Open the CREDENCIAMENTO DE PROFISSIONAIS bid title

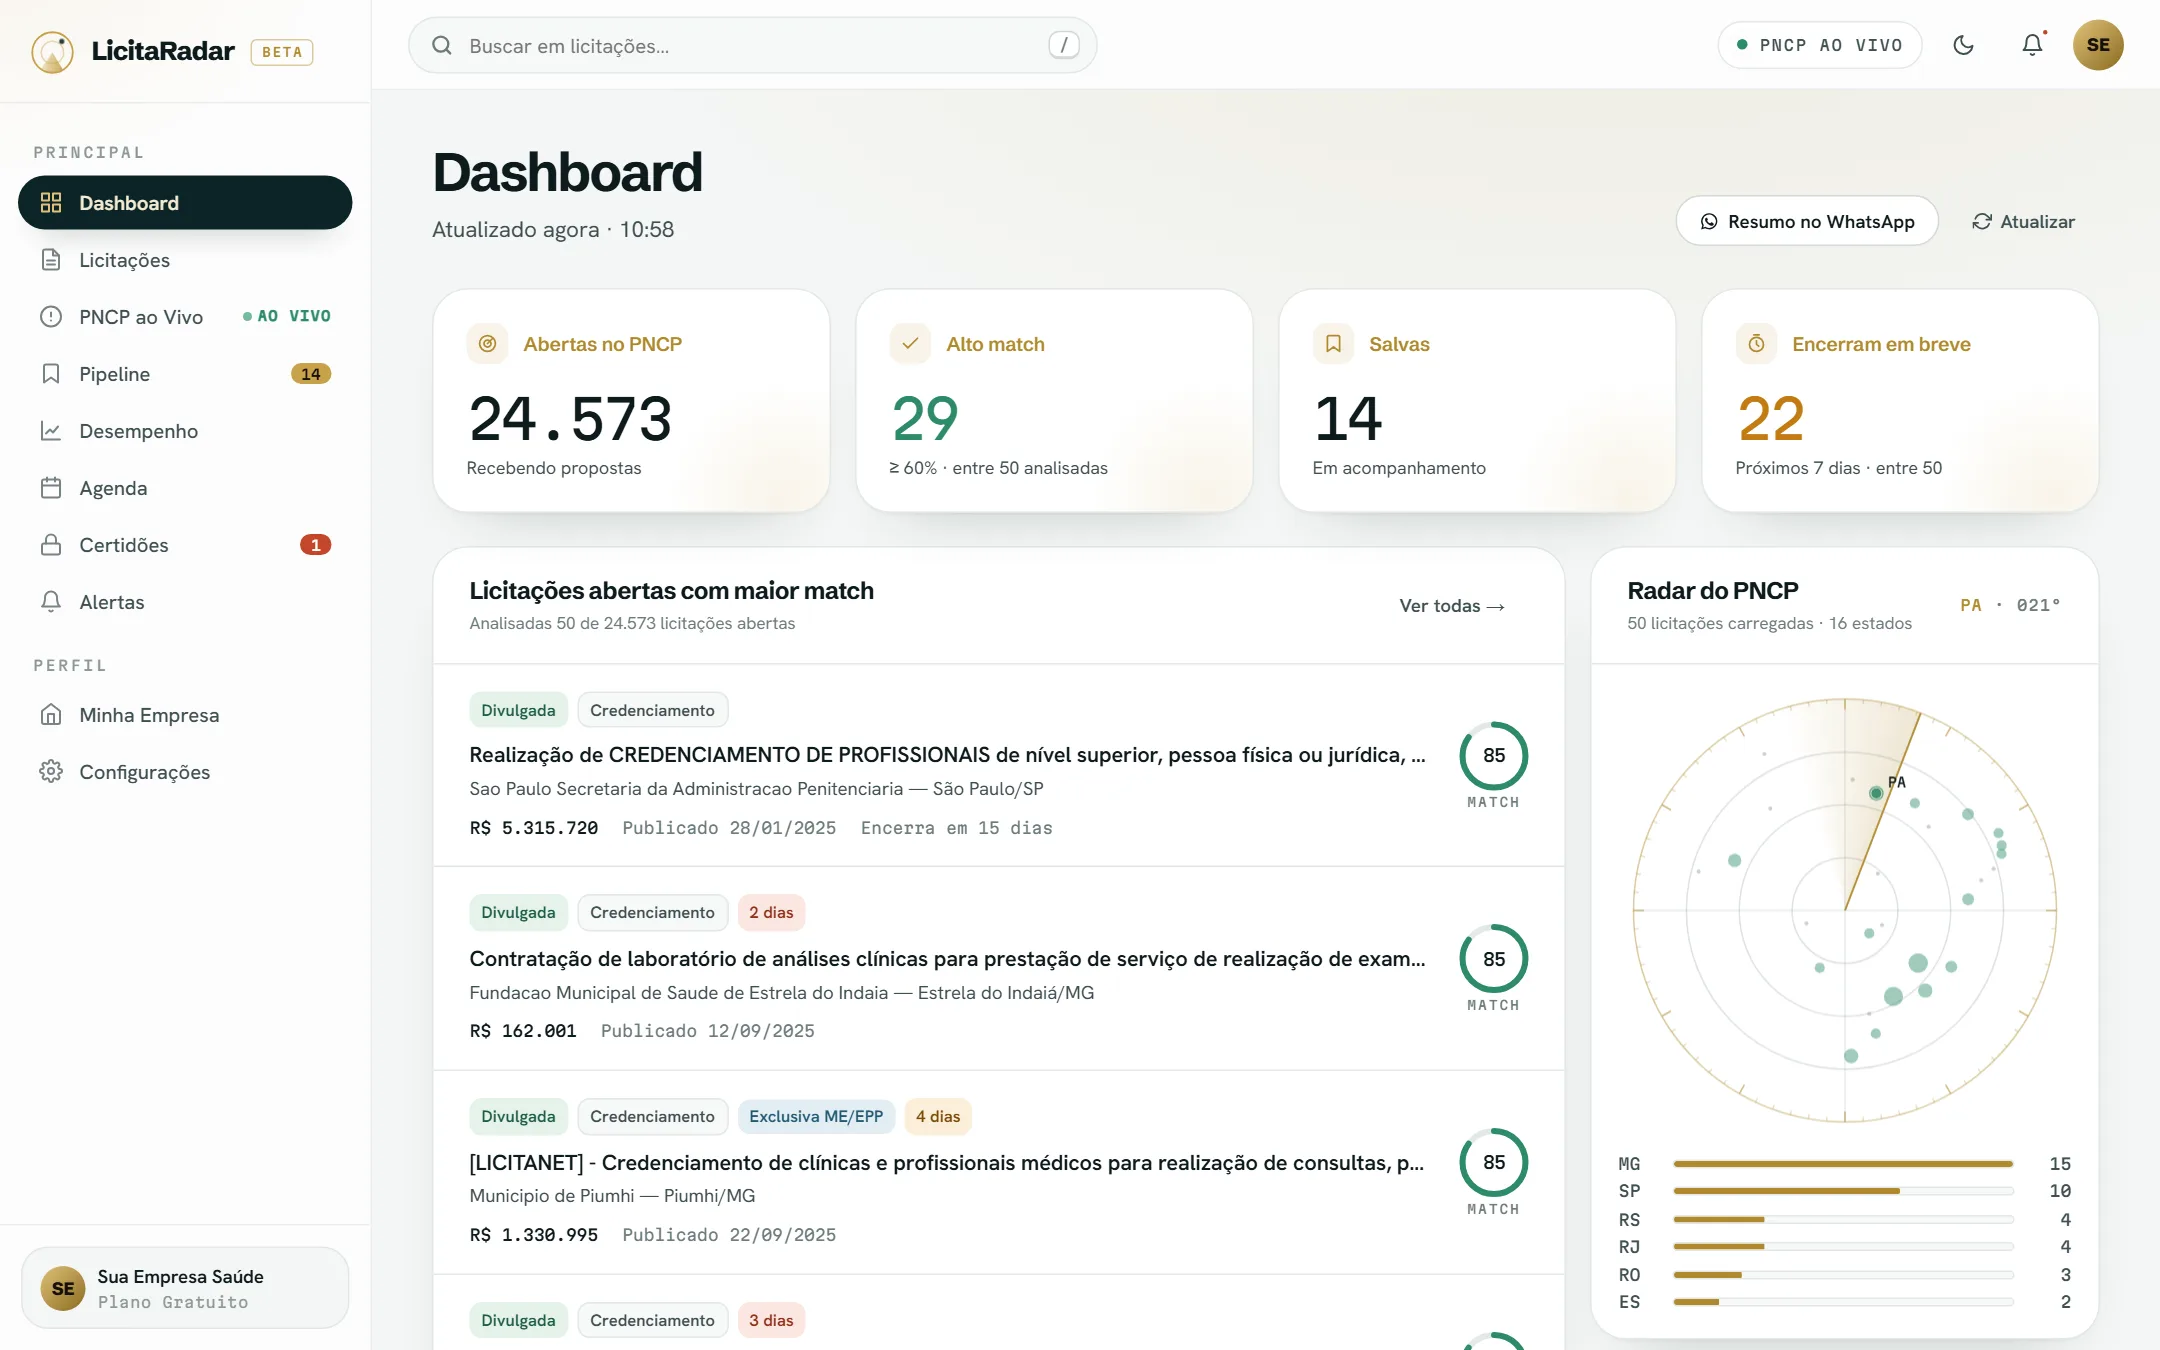(947, 755)
